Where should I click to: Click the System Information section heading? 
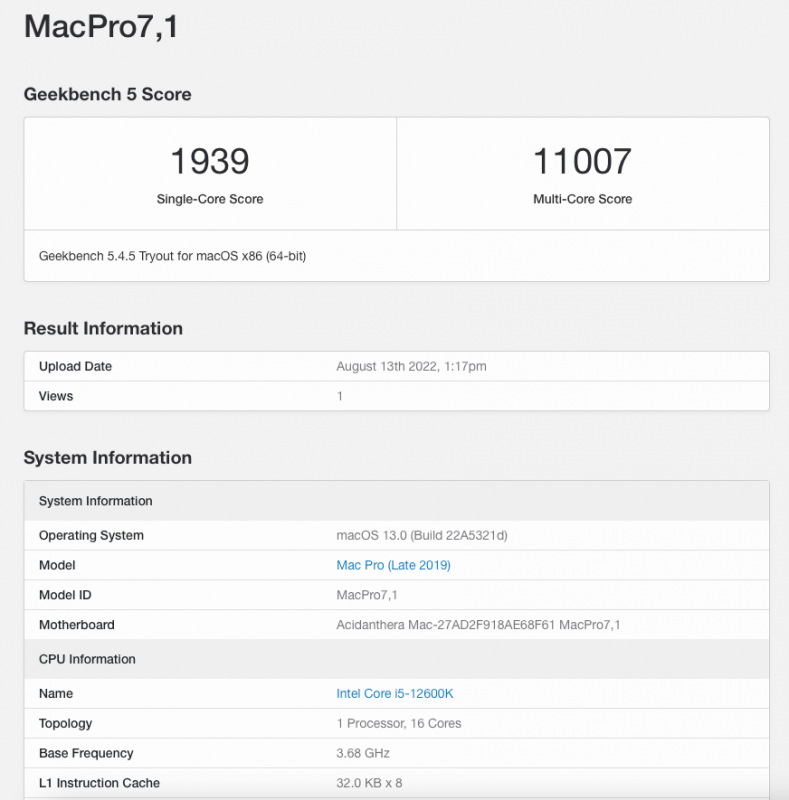tap(107, 457)
